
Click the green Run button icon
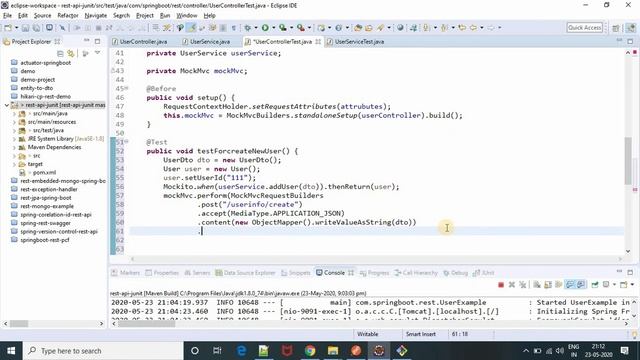(265, 28)
